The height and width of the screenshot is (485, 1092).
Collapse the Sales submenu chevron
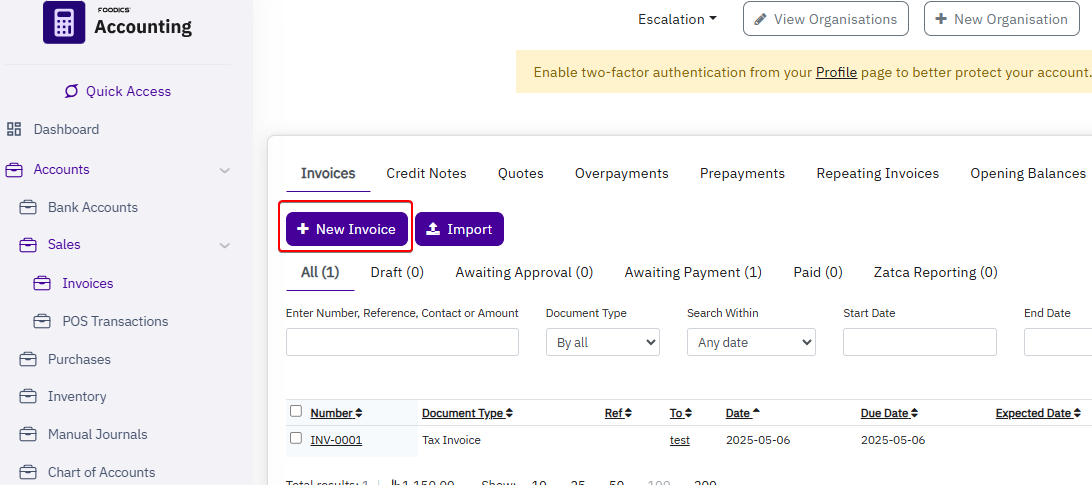coord(225,245)
